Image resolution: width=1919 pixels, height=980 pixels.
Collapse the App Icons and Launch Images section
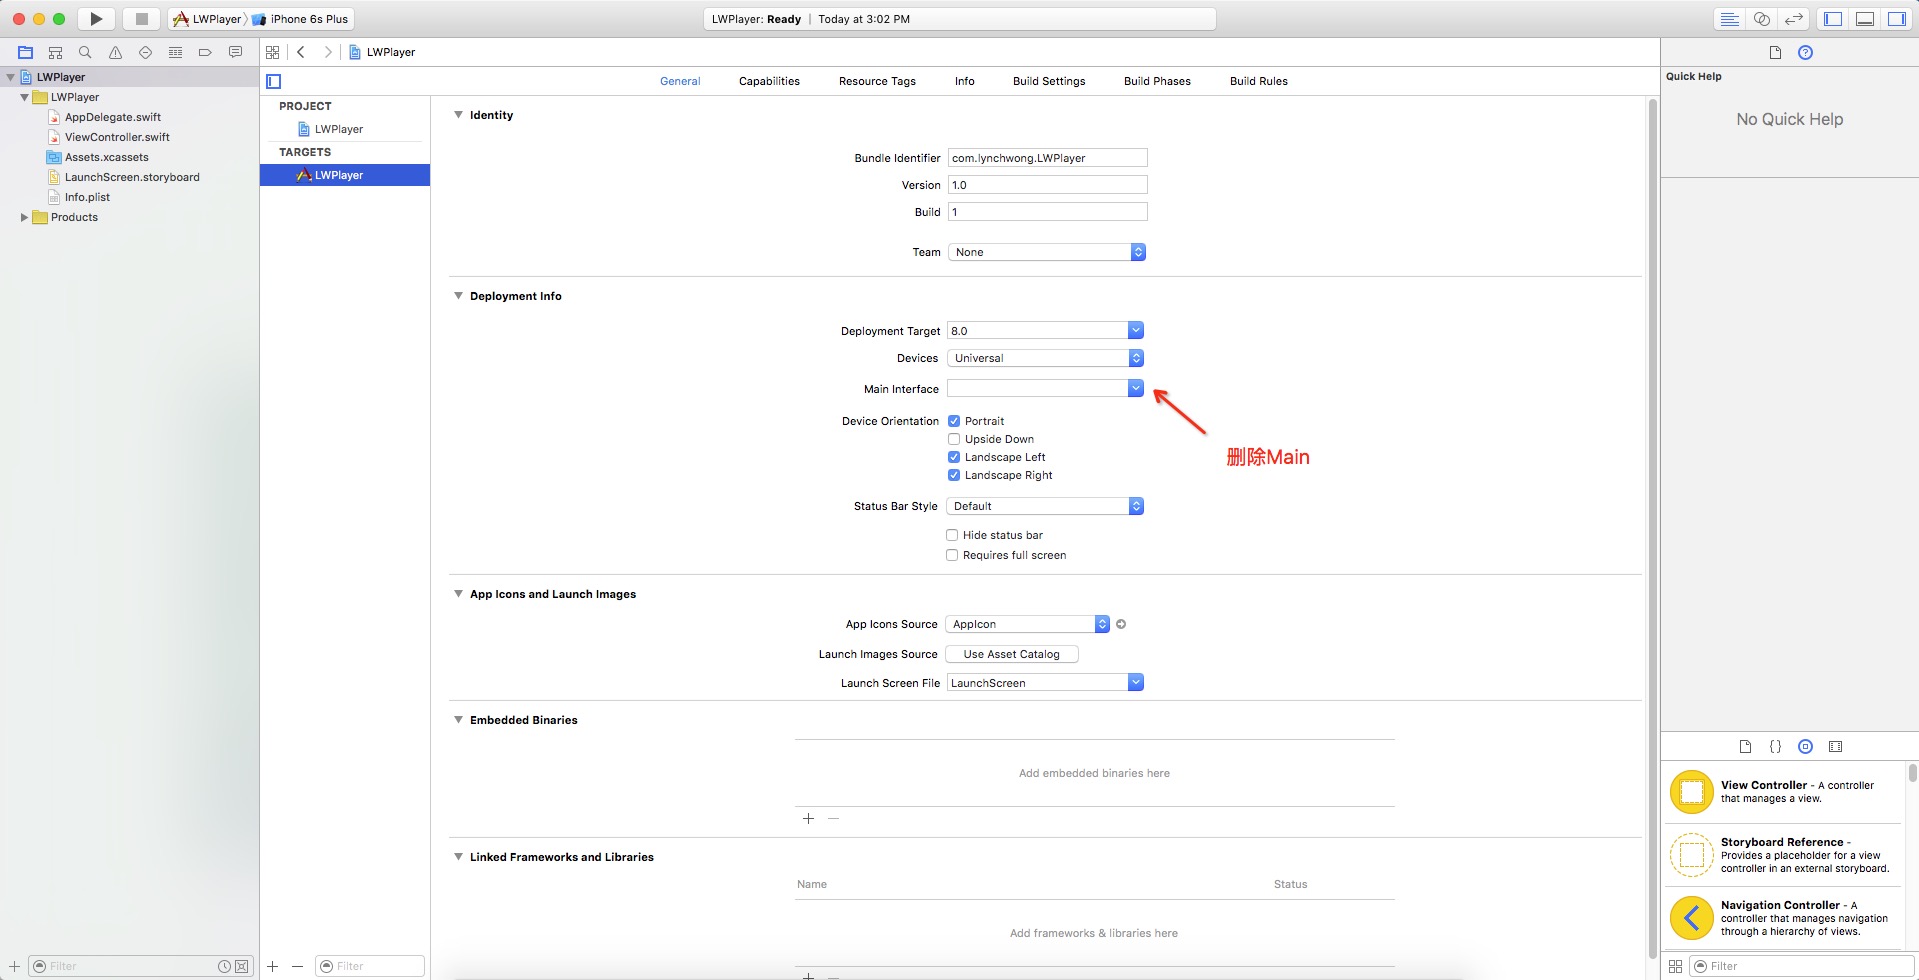point(458,594)
